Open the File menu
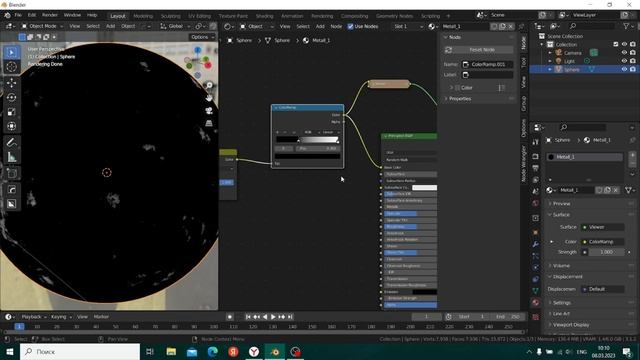Viewport: 640px width, 360px height. [x=18, y=15]
